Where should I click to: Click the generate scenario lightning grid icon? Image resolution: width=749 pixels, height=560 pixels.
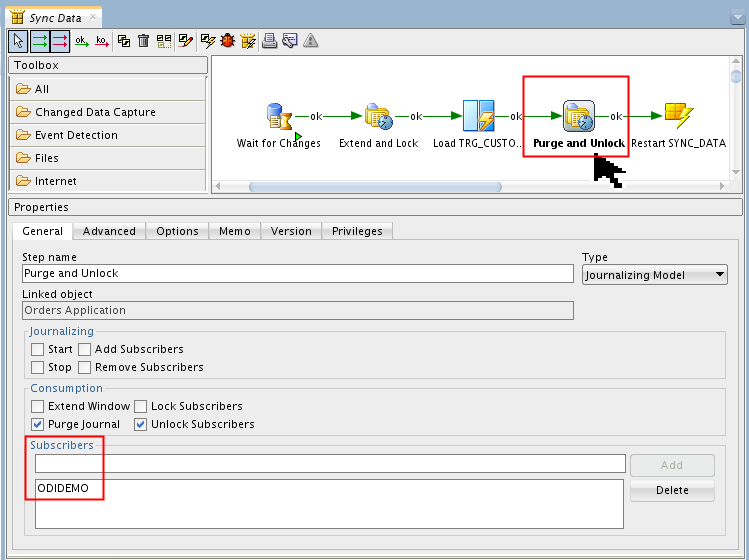pyautogui.click(x=248, y=41)
